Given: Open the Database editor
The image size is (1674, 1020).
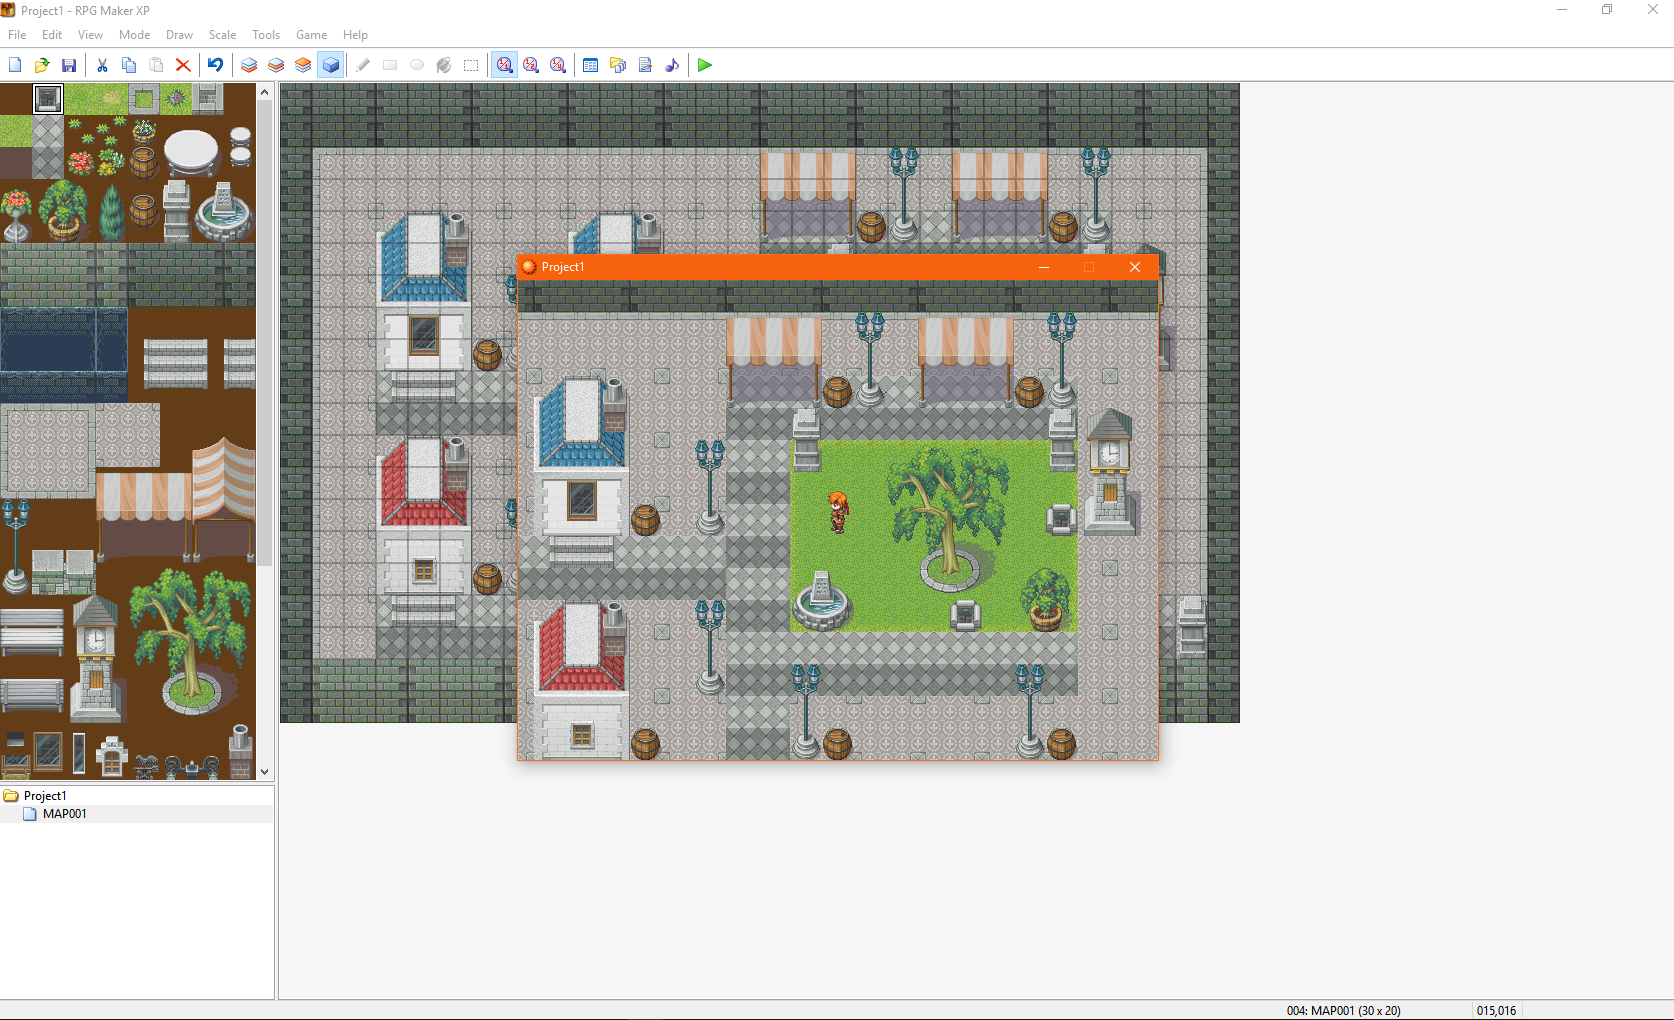Looking at the screenshot, I should (x=590, y=65).
